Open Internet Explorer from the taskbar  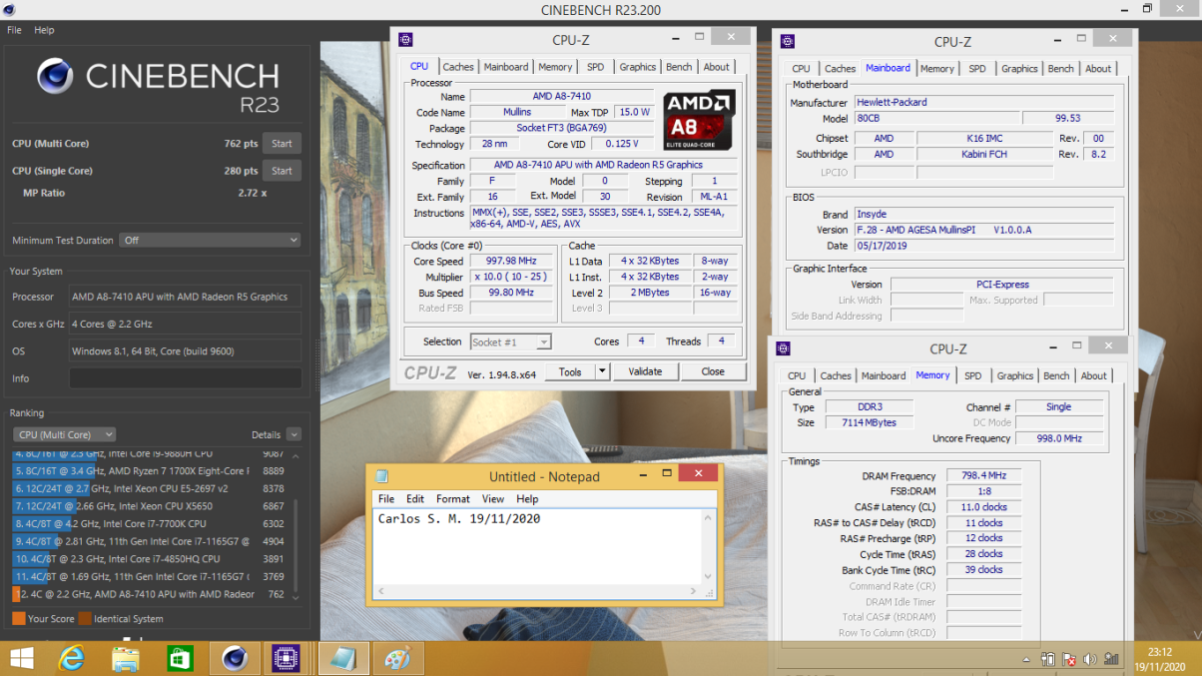click(x=72, y=659)
